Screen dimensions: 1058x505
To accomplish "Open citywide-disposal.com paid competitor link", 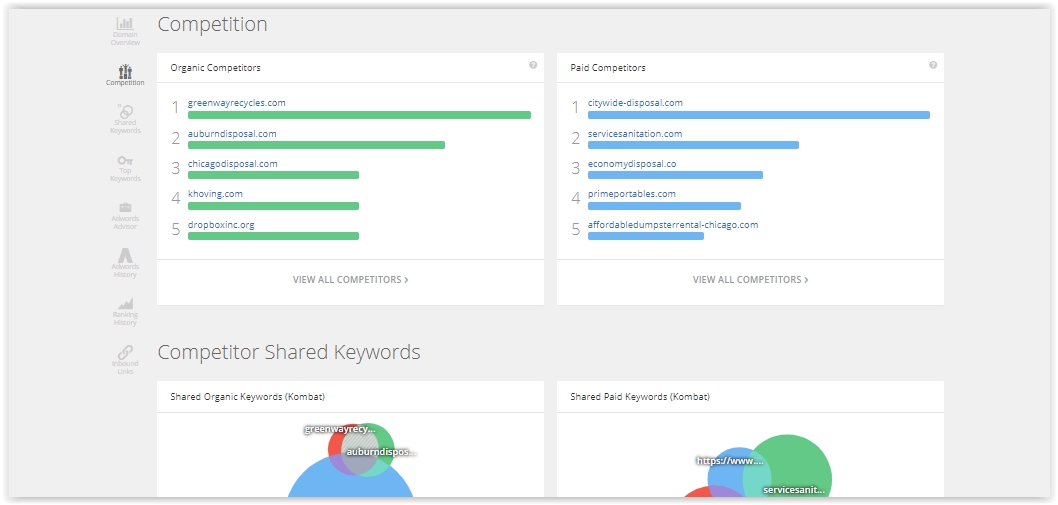I will point(635,103).
